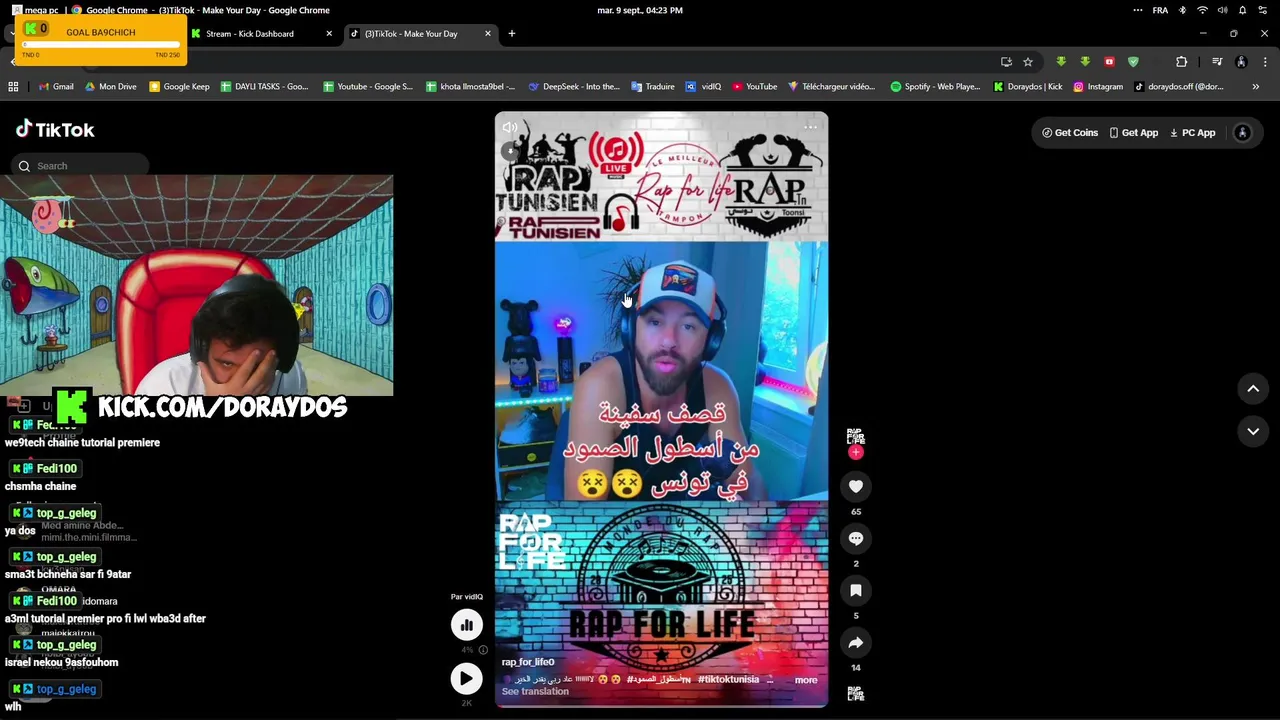Go to previous video with up chevron

click(x=1253, y=389)
